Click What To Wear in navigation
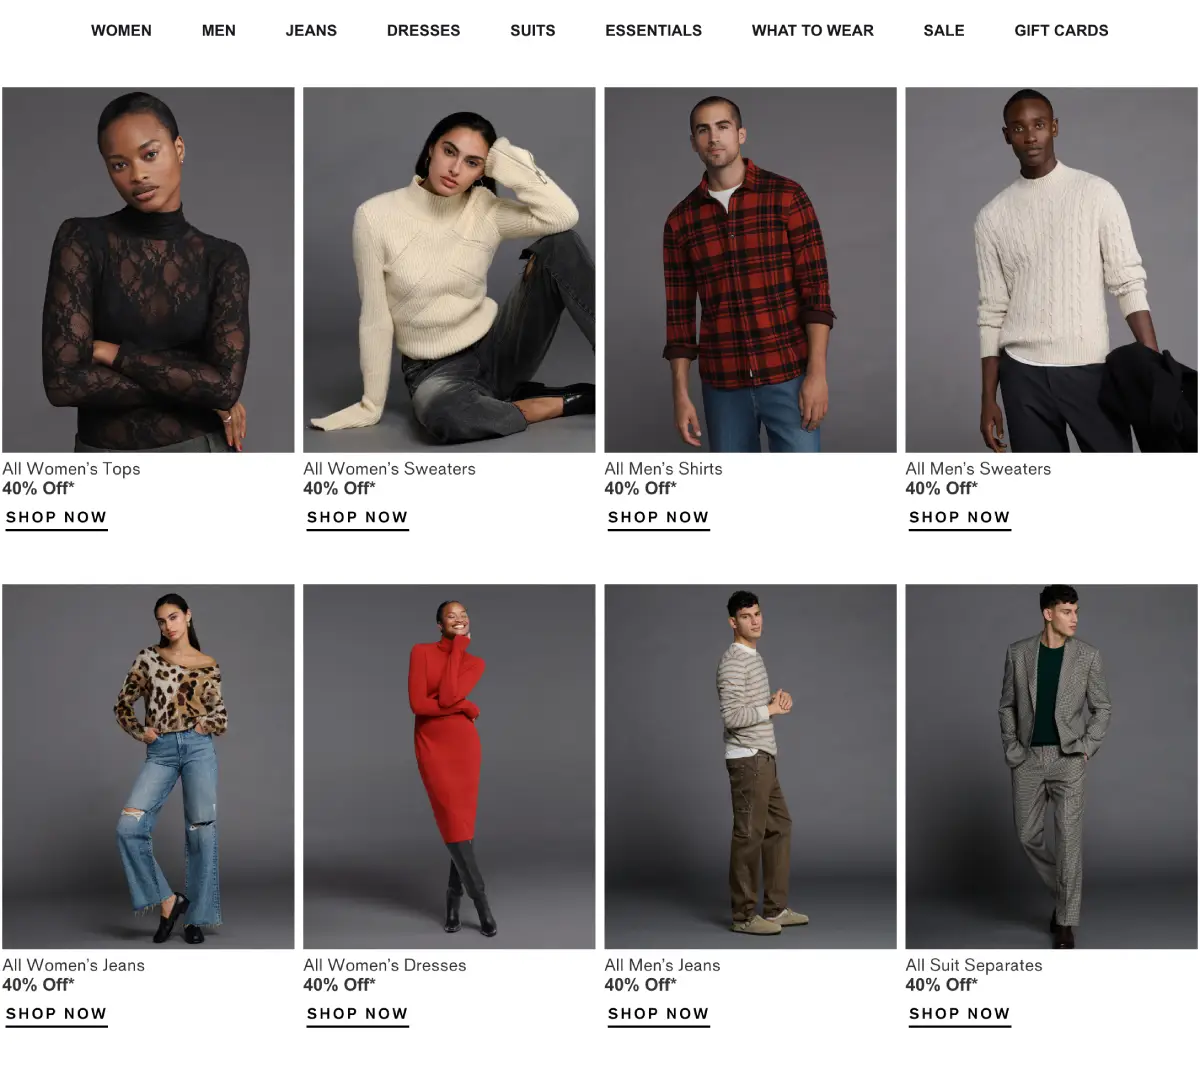Screen dimensions: 1200x1069 pyautogui.click(x=813, y=31)
